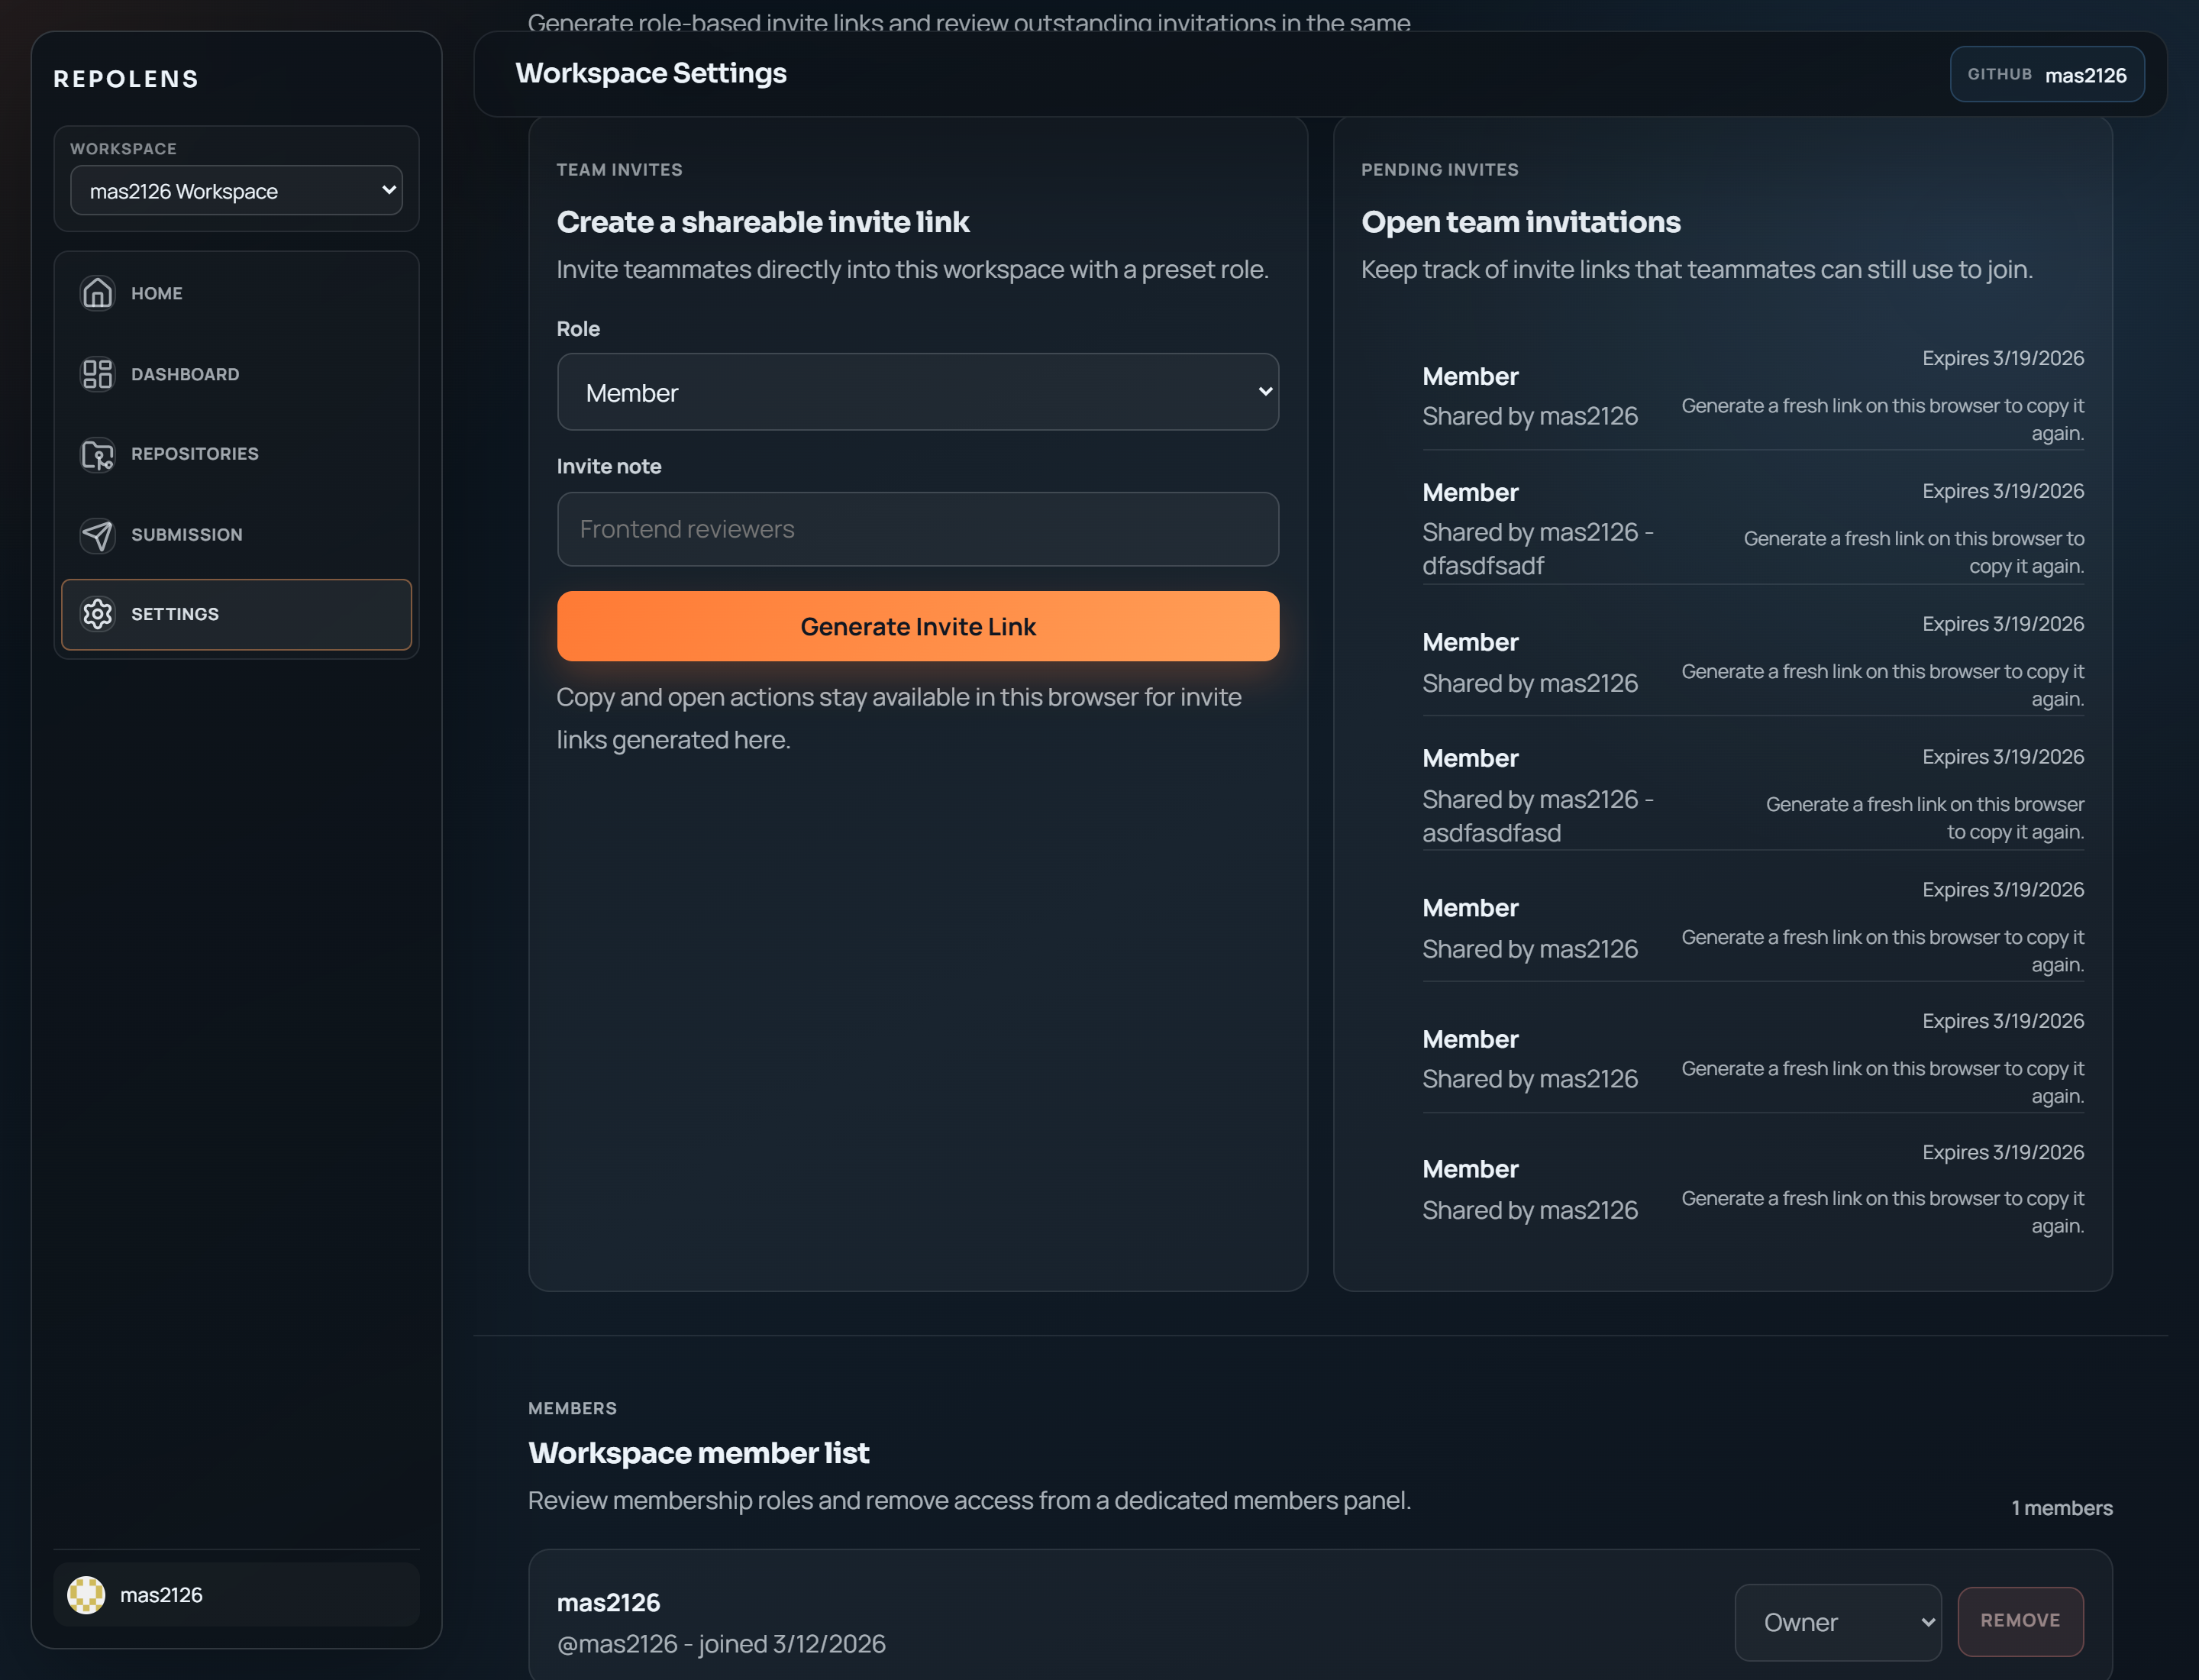
Task: Open the mas2126 Workspace selector
Action: [x=236, y=191]
